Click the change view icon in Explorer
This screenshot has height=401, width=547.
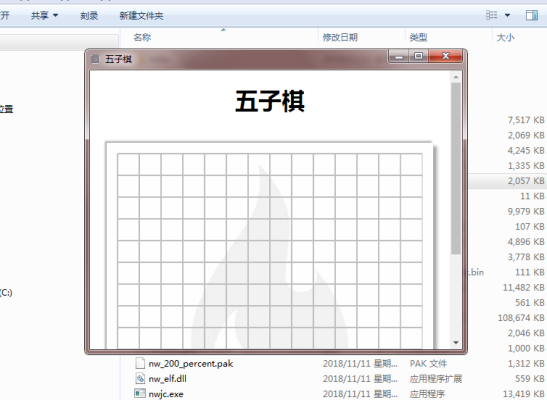[x=492, y=15]
